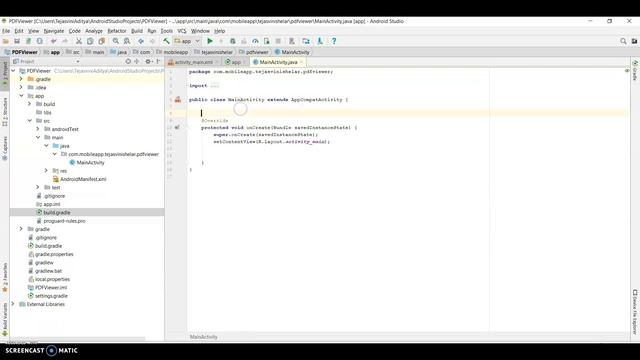Click the PDFViewer breadcrumb
The height and width of the screenshot is (360, 640).
[x=21, y=52]
